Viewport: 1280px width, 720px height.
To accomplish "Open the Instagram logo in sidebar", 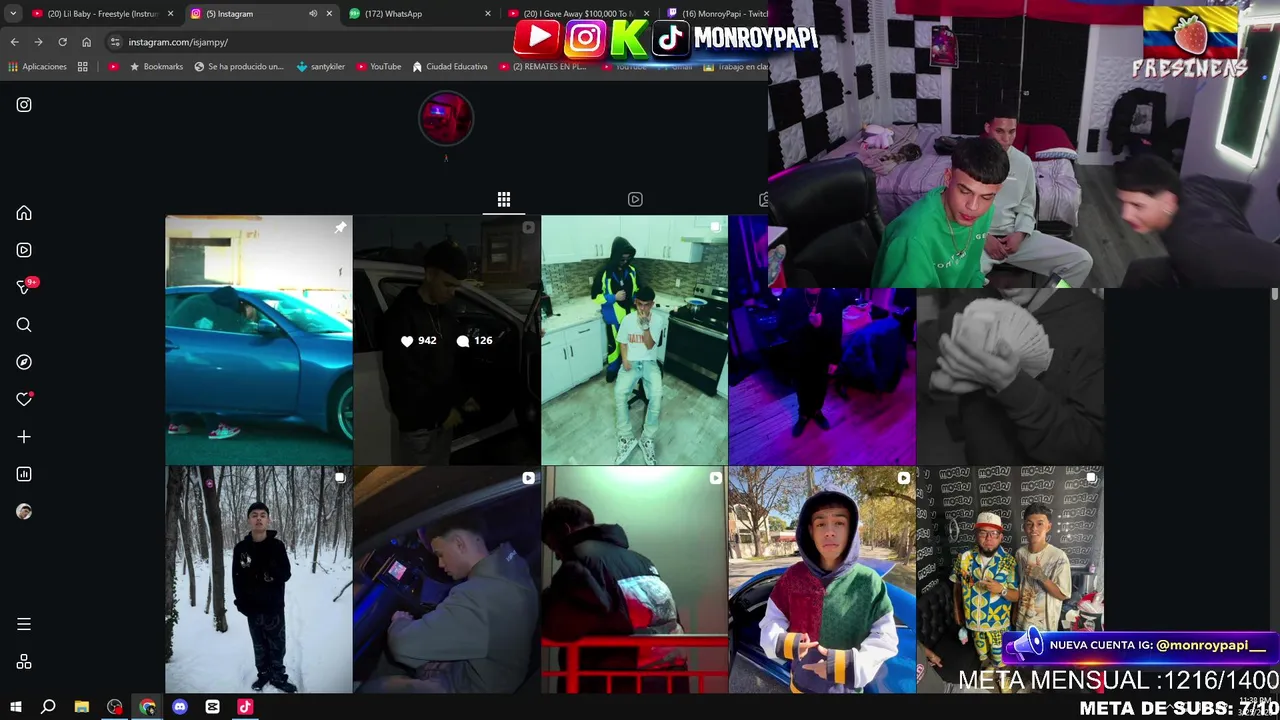I will click(24, 105).
